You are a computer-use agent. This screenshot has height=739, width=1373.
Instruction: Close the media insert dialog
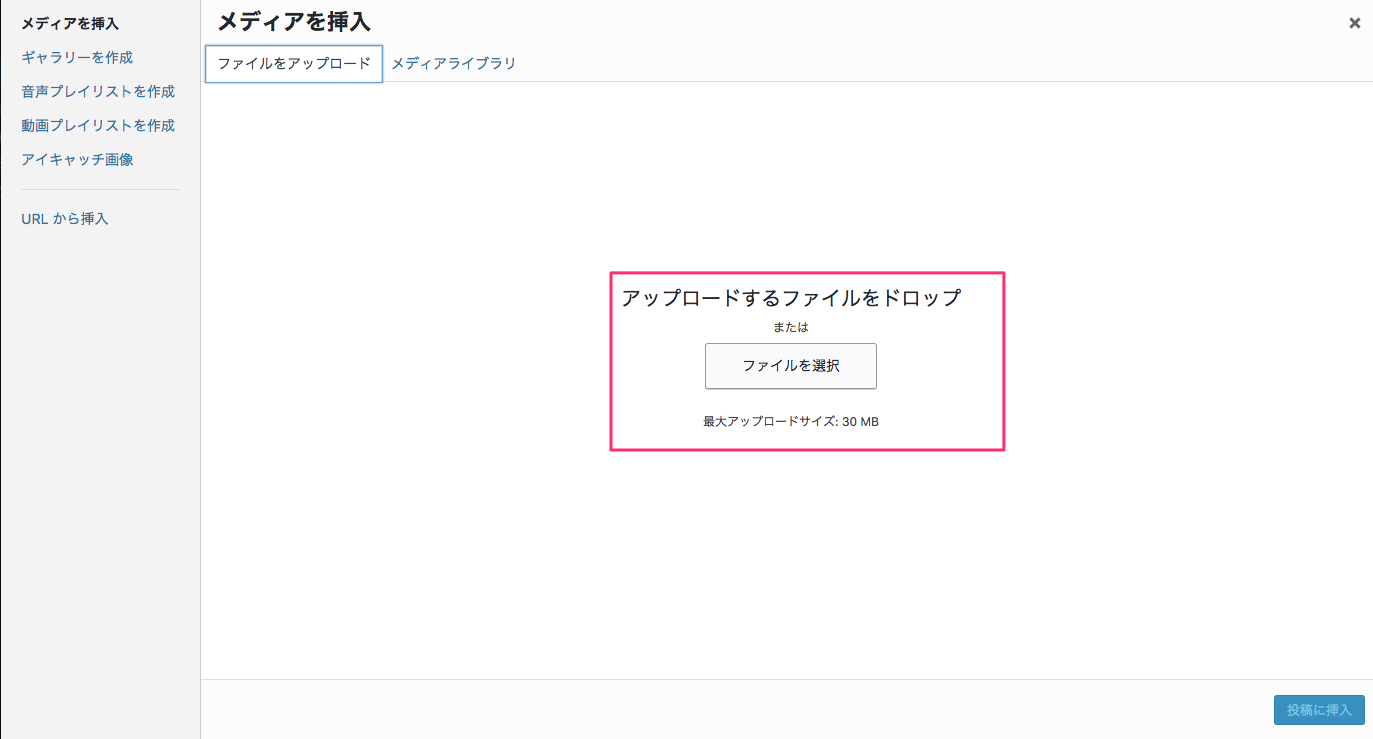point(1354,23)
